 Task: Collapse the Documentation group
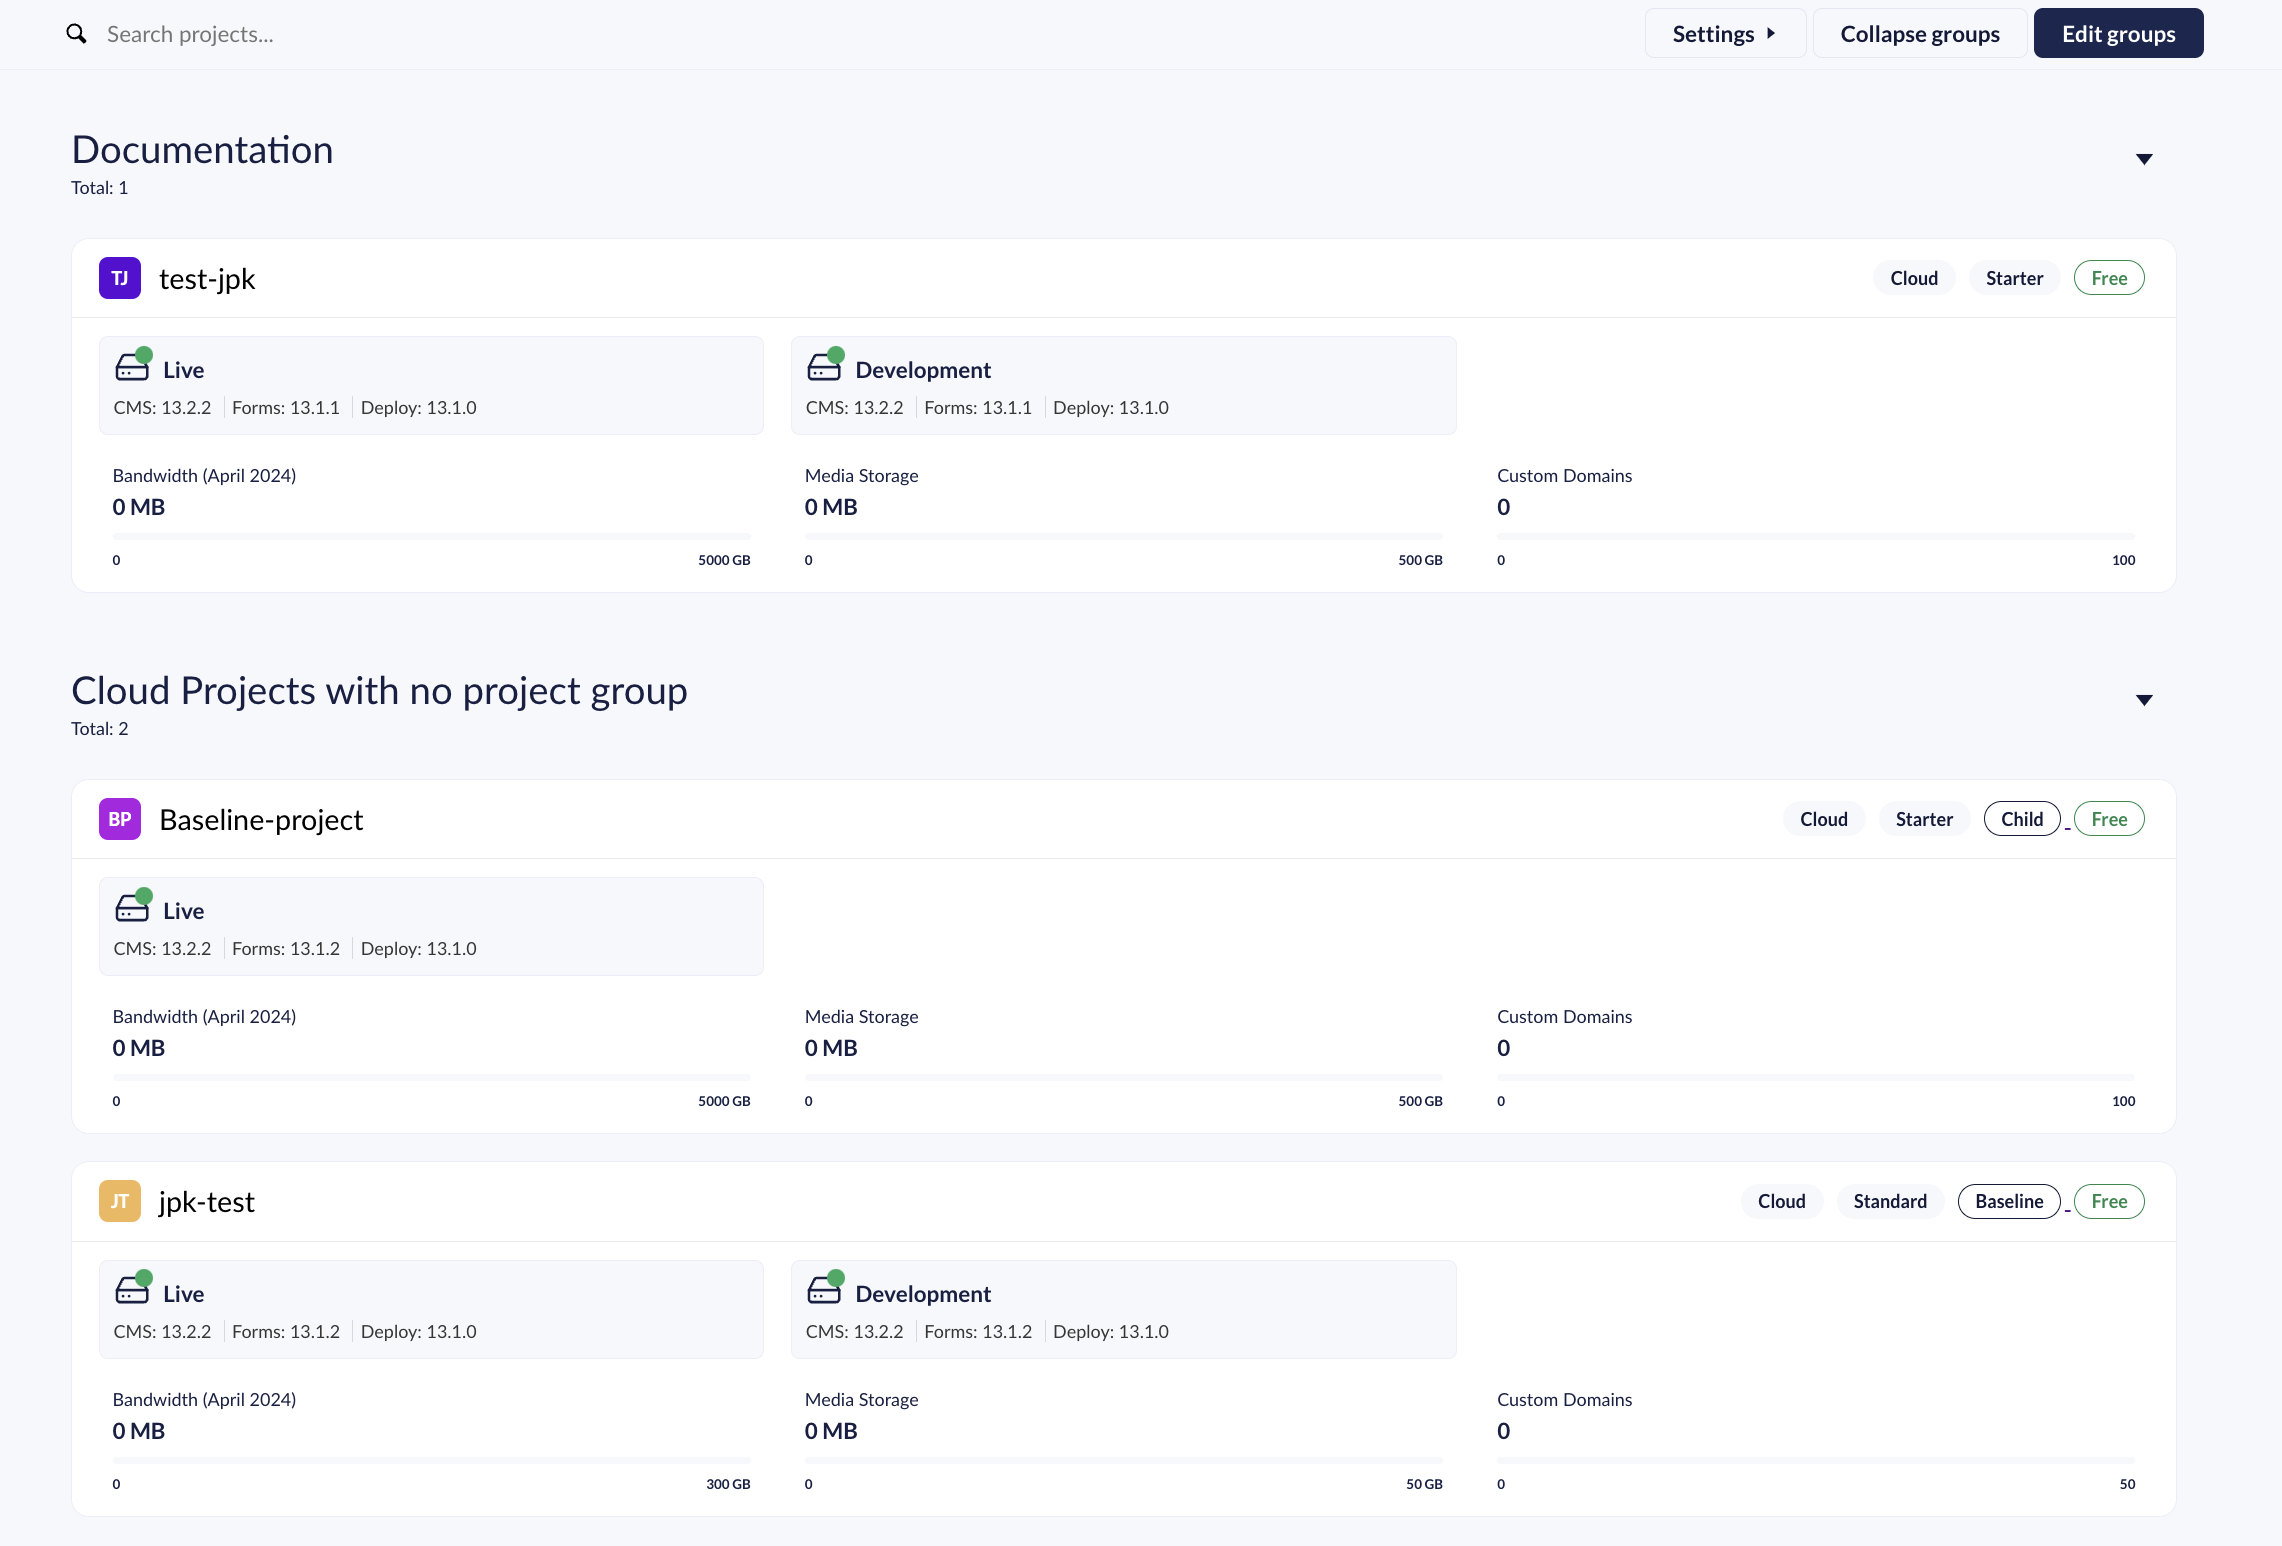tap(2144, 158)
